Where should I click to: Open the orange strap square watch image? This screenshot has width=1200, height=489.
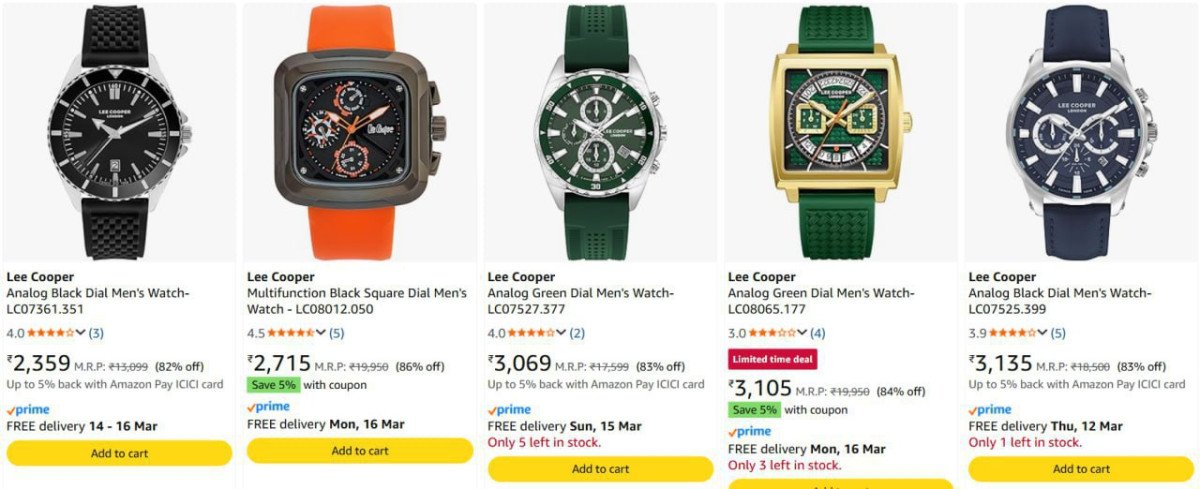(360, 132)
